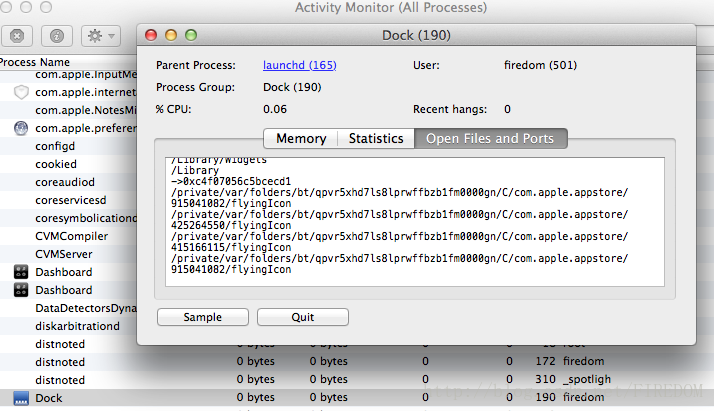Minimize the Dock (190) inspector window
The image size is (714, 411).
click(x=171, y=35)
